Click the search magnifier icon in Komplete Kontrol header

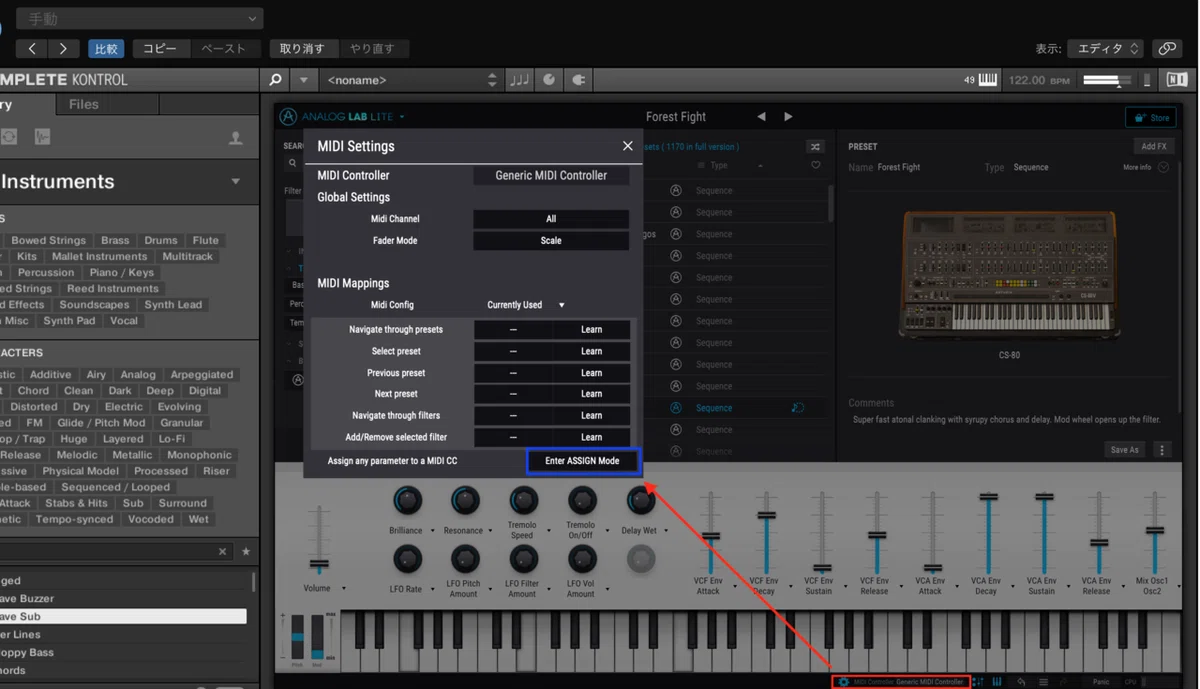pos(276,80)
